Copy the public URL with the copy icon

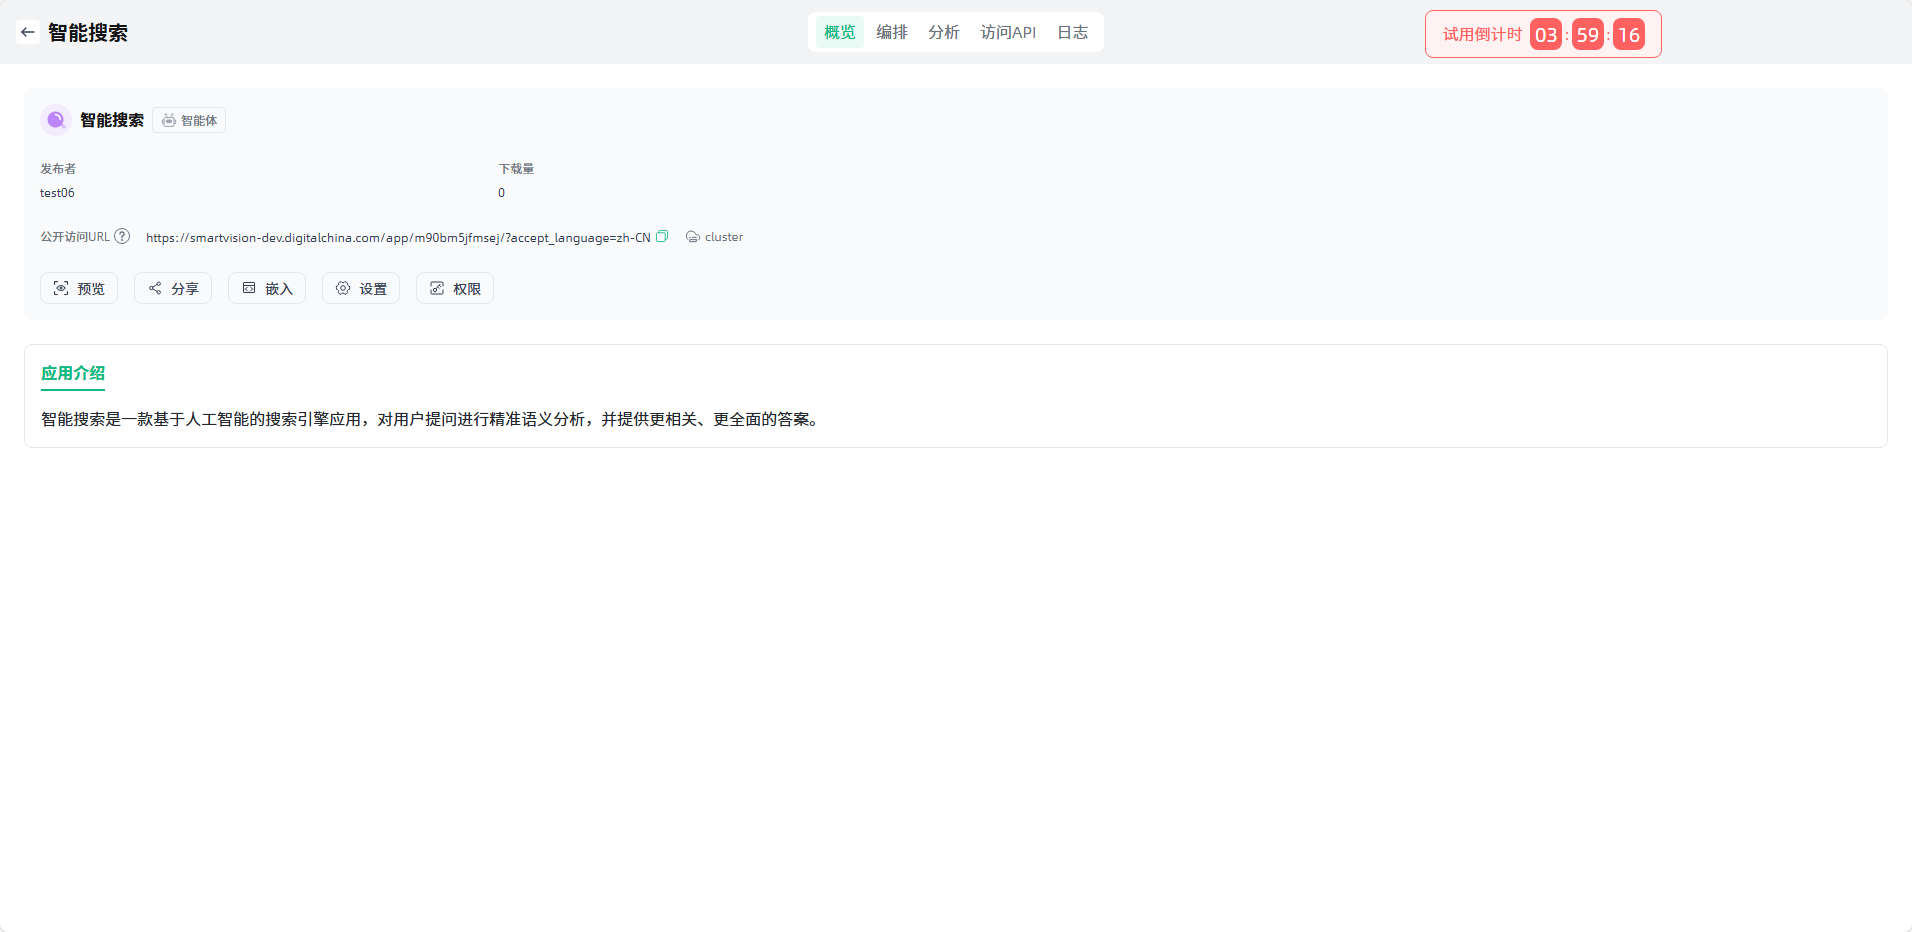pyautogui.click(x=662, y=237)
